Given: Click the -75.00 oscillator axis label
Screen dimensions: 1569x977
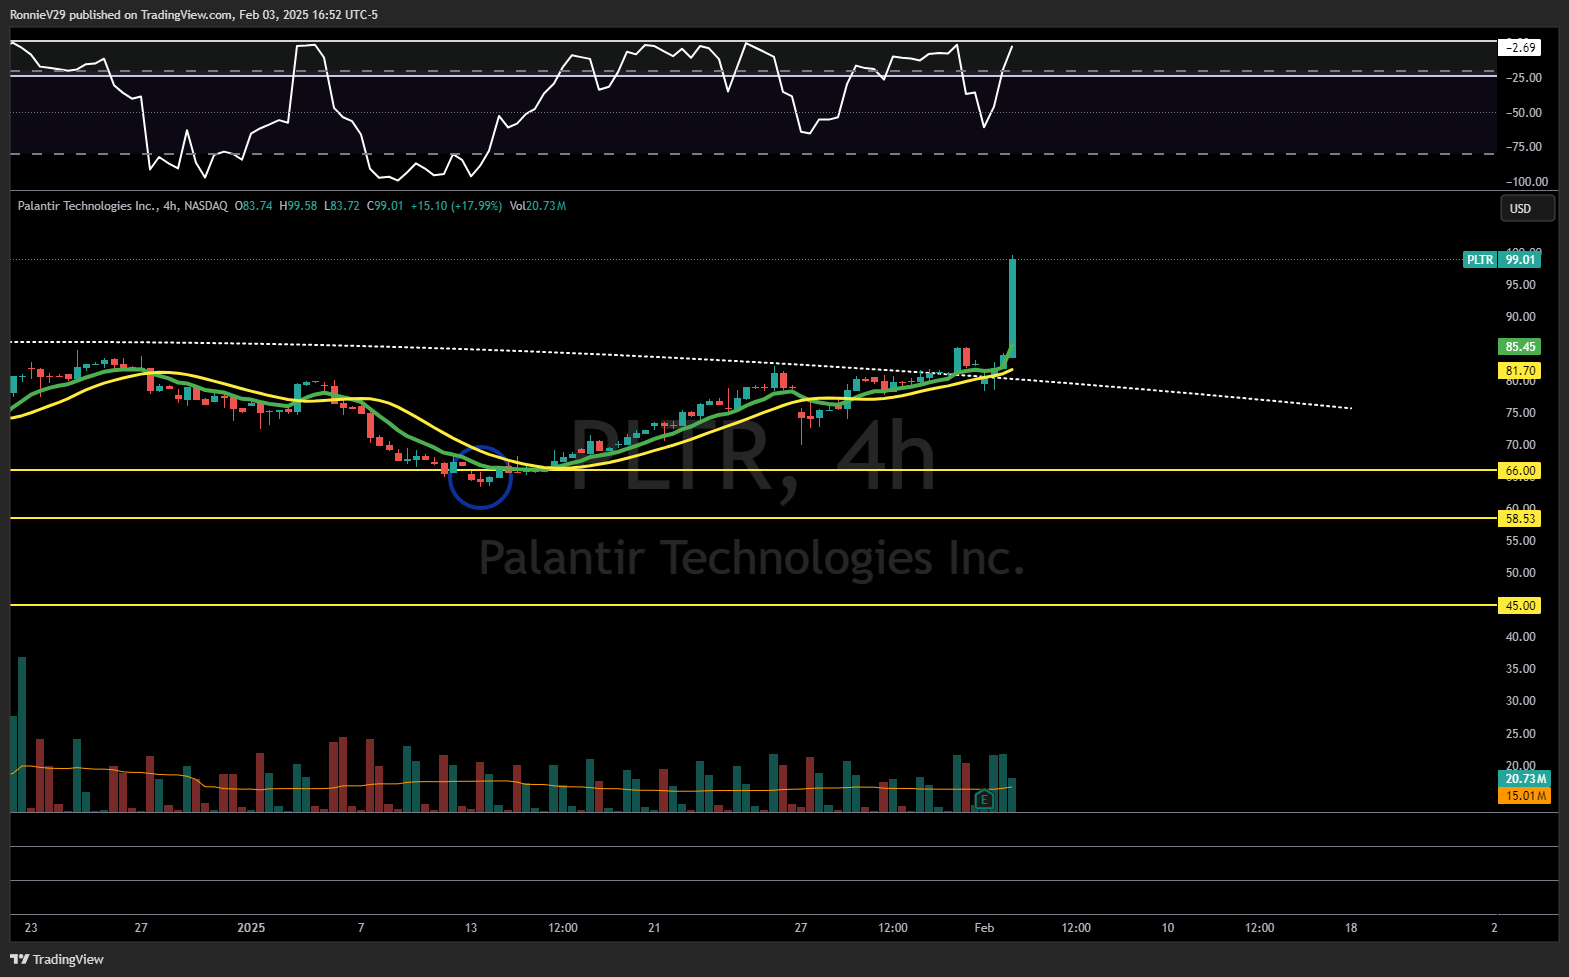Looking at the screenshot, I should pos(1524,147).
